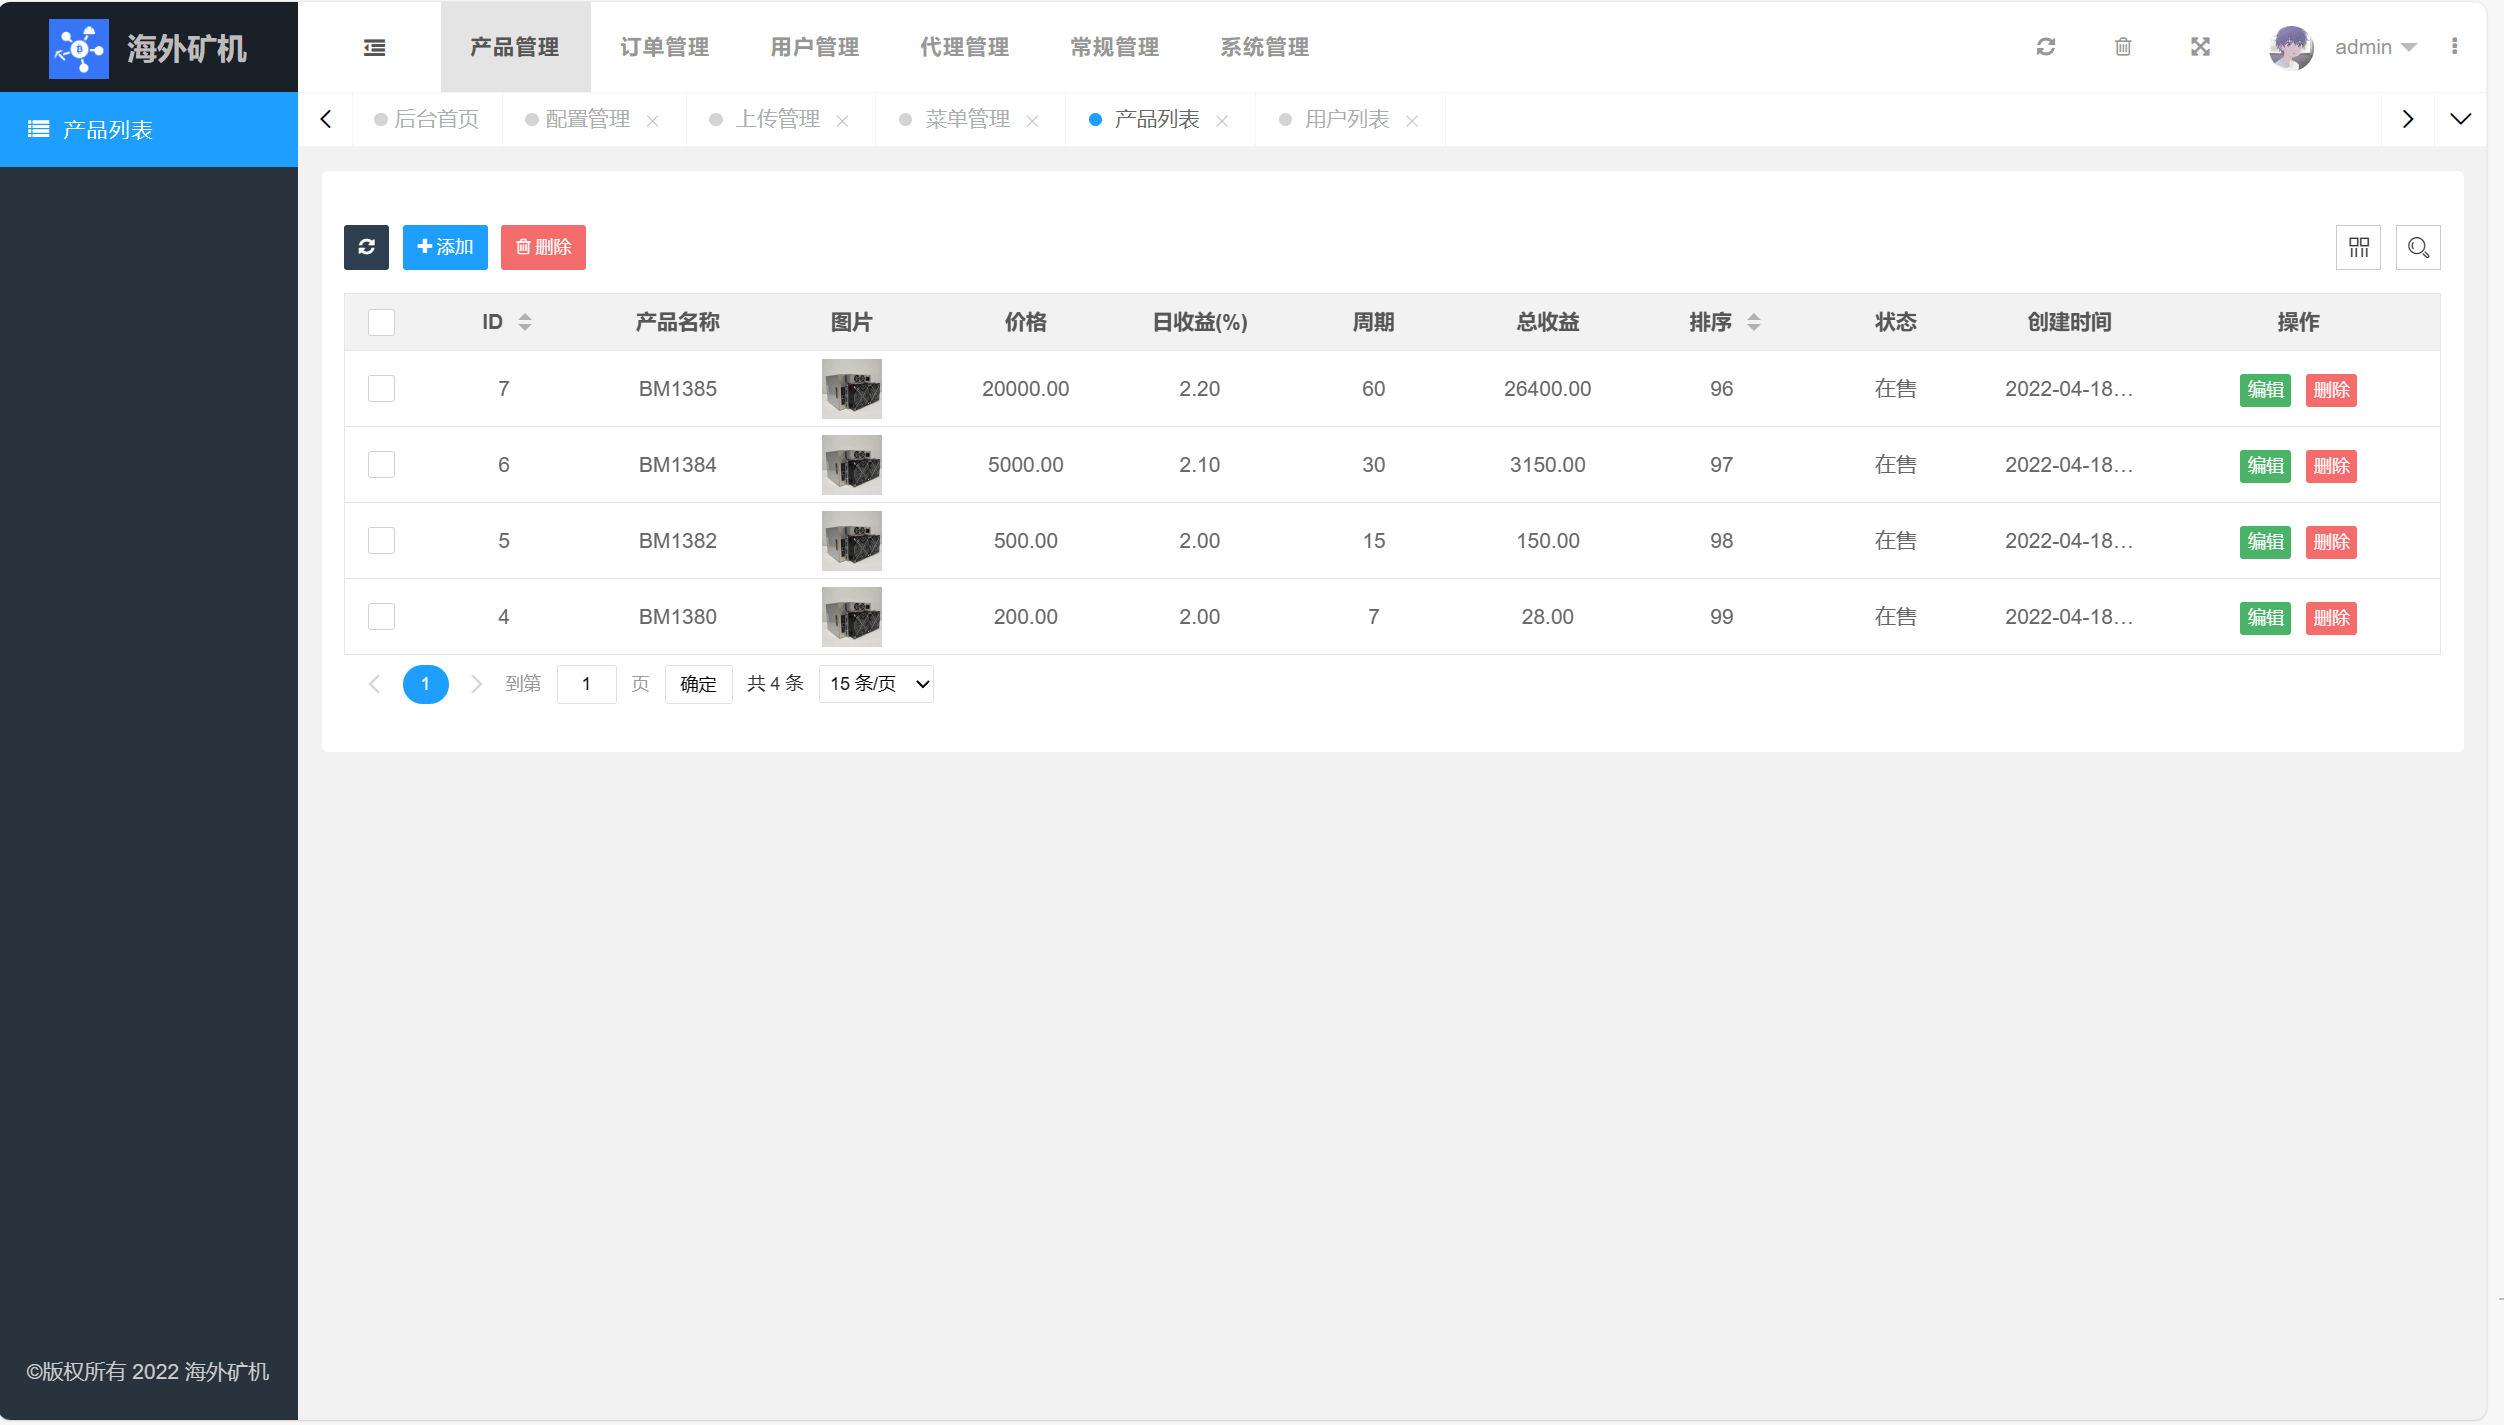This screenshot has height=1425, width=2504.
Task: Click the BM1382 product thumbnail image
Action: tap(851, 540)
